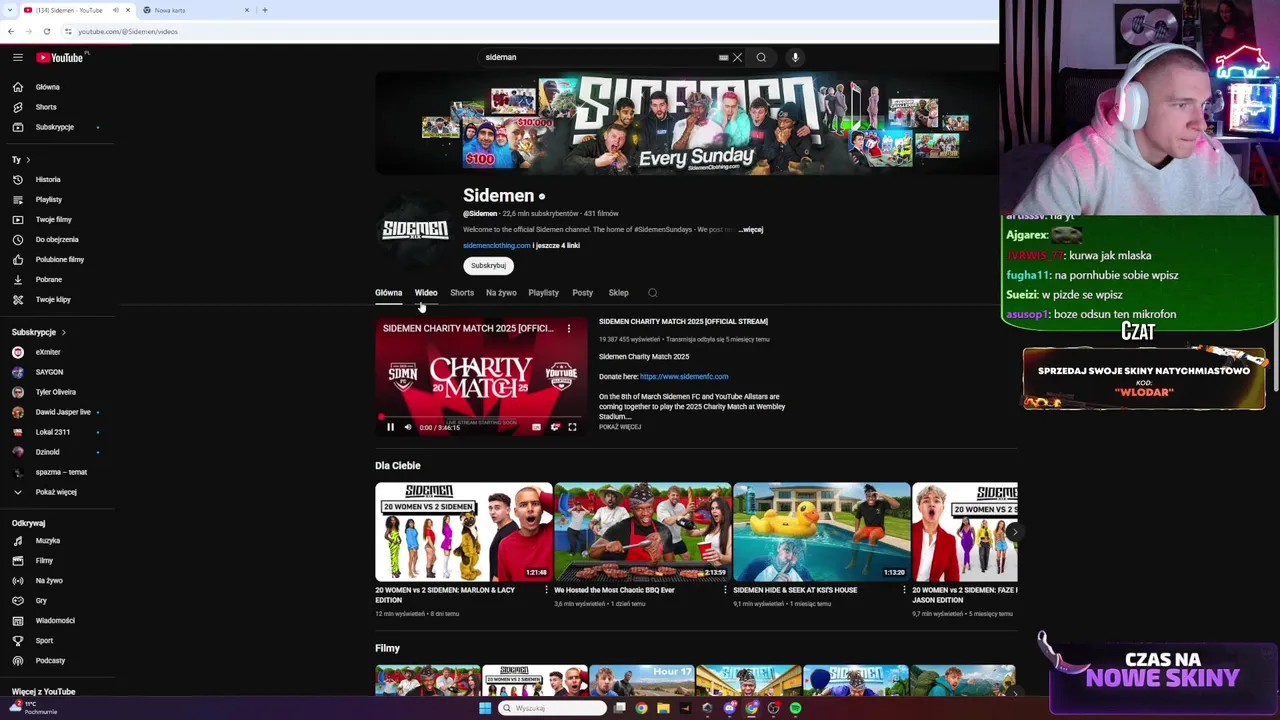Open the Chrome tab search dropdown
The image size is (1280, 720).
click(10, 10)
